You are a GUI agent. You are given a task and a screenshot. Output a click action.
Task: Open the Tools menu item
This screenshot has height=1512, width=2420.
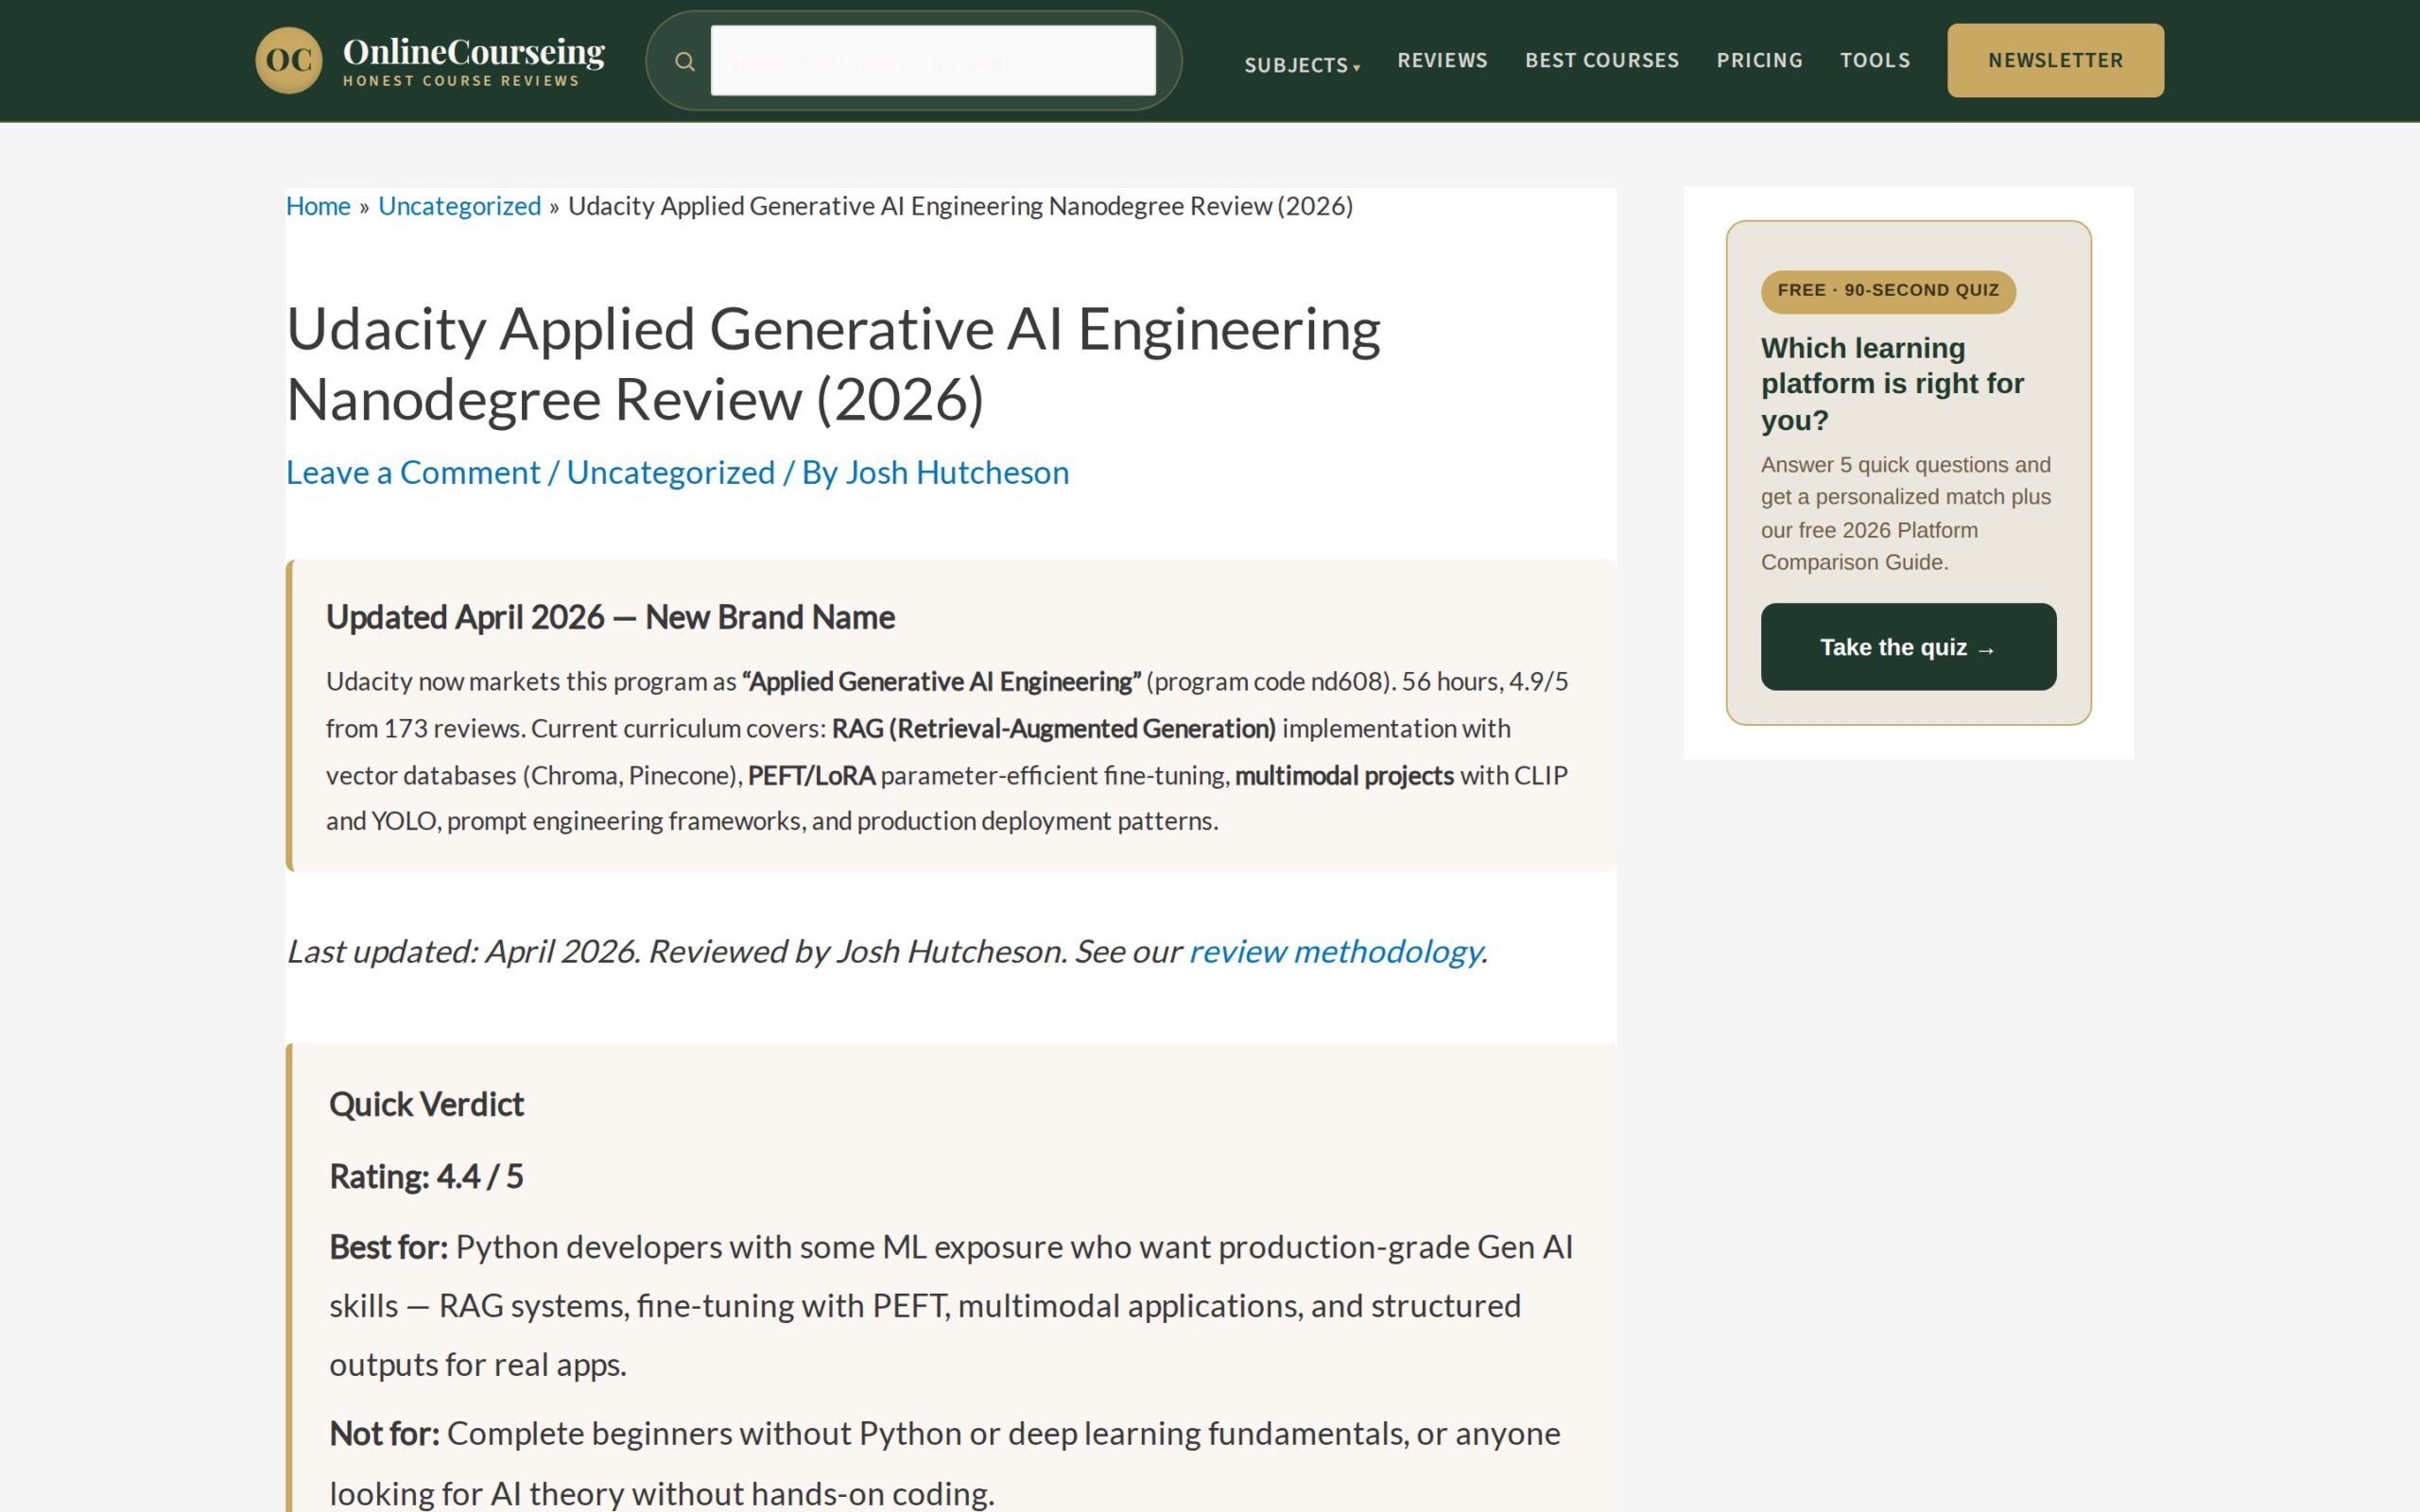pos(1875,60)
